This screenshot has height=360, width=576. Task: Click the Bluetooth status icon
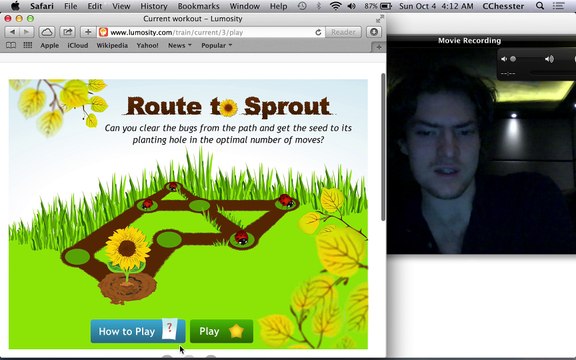coord(319,6)
